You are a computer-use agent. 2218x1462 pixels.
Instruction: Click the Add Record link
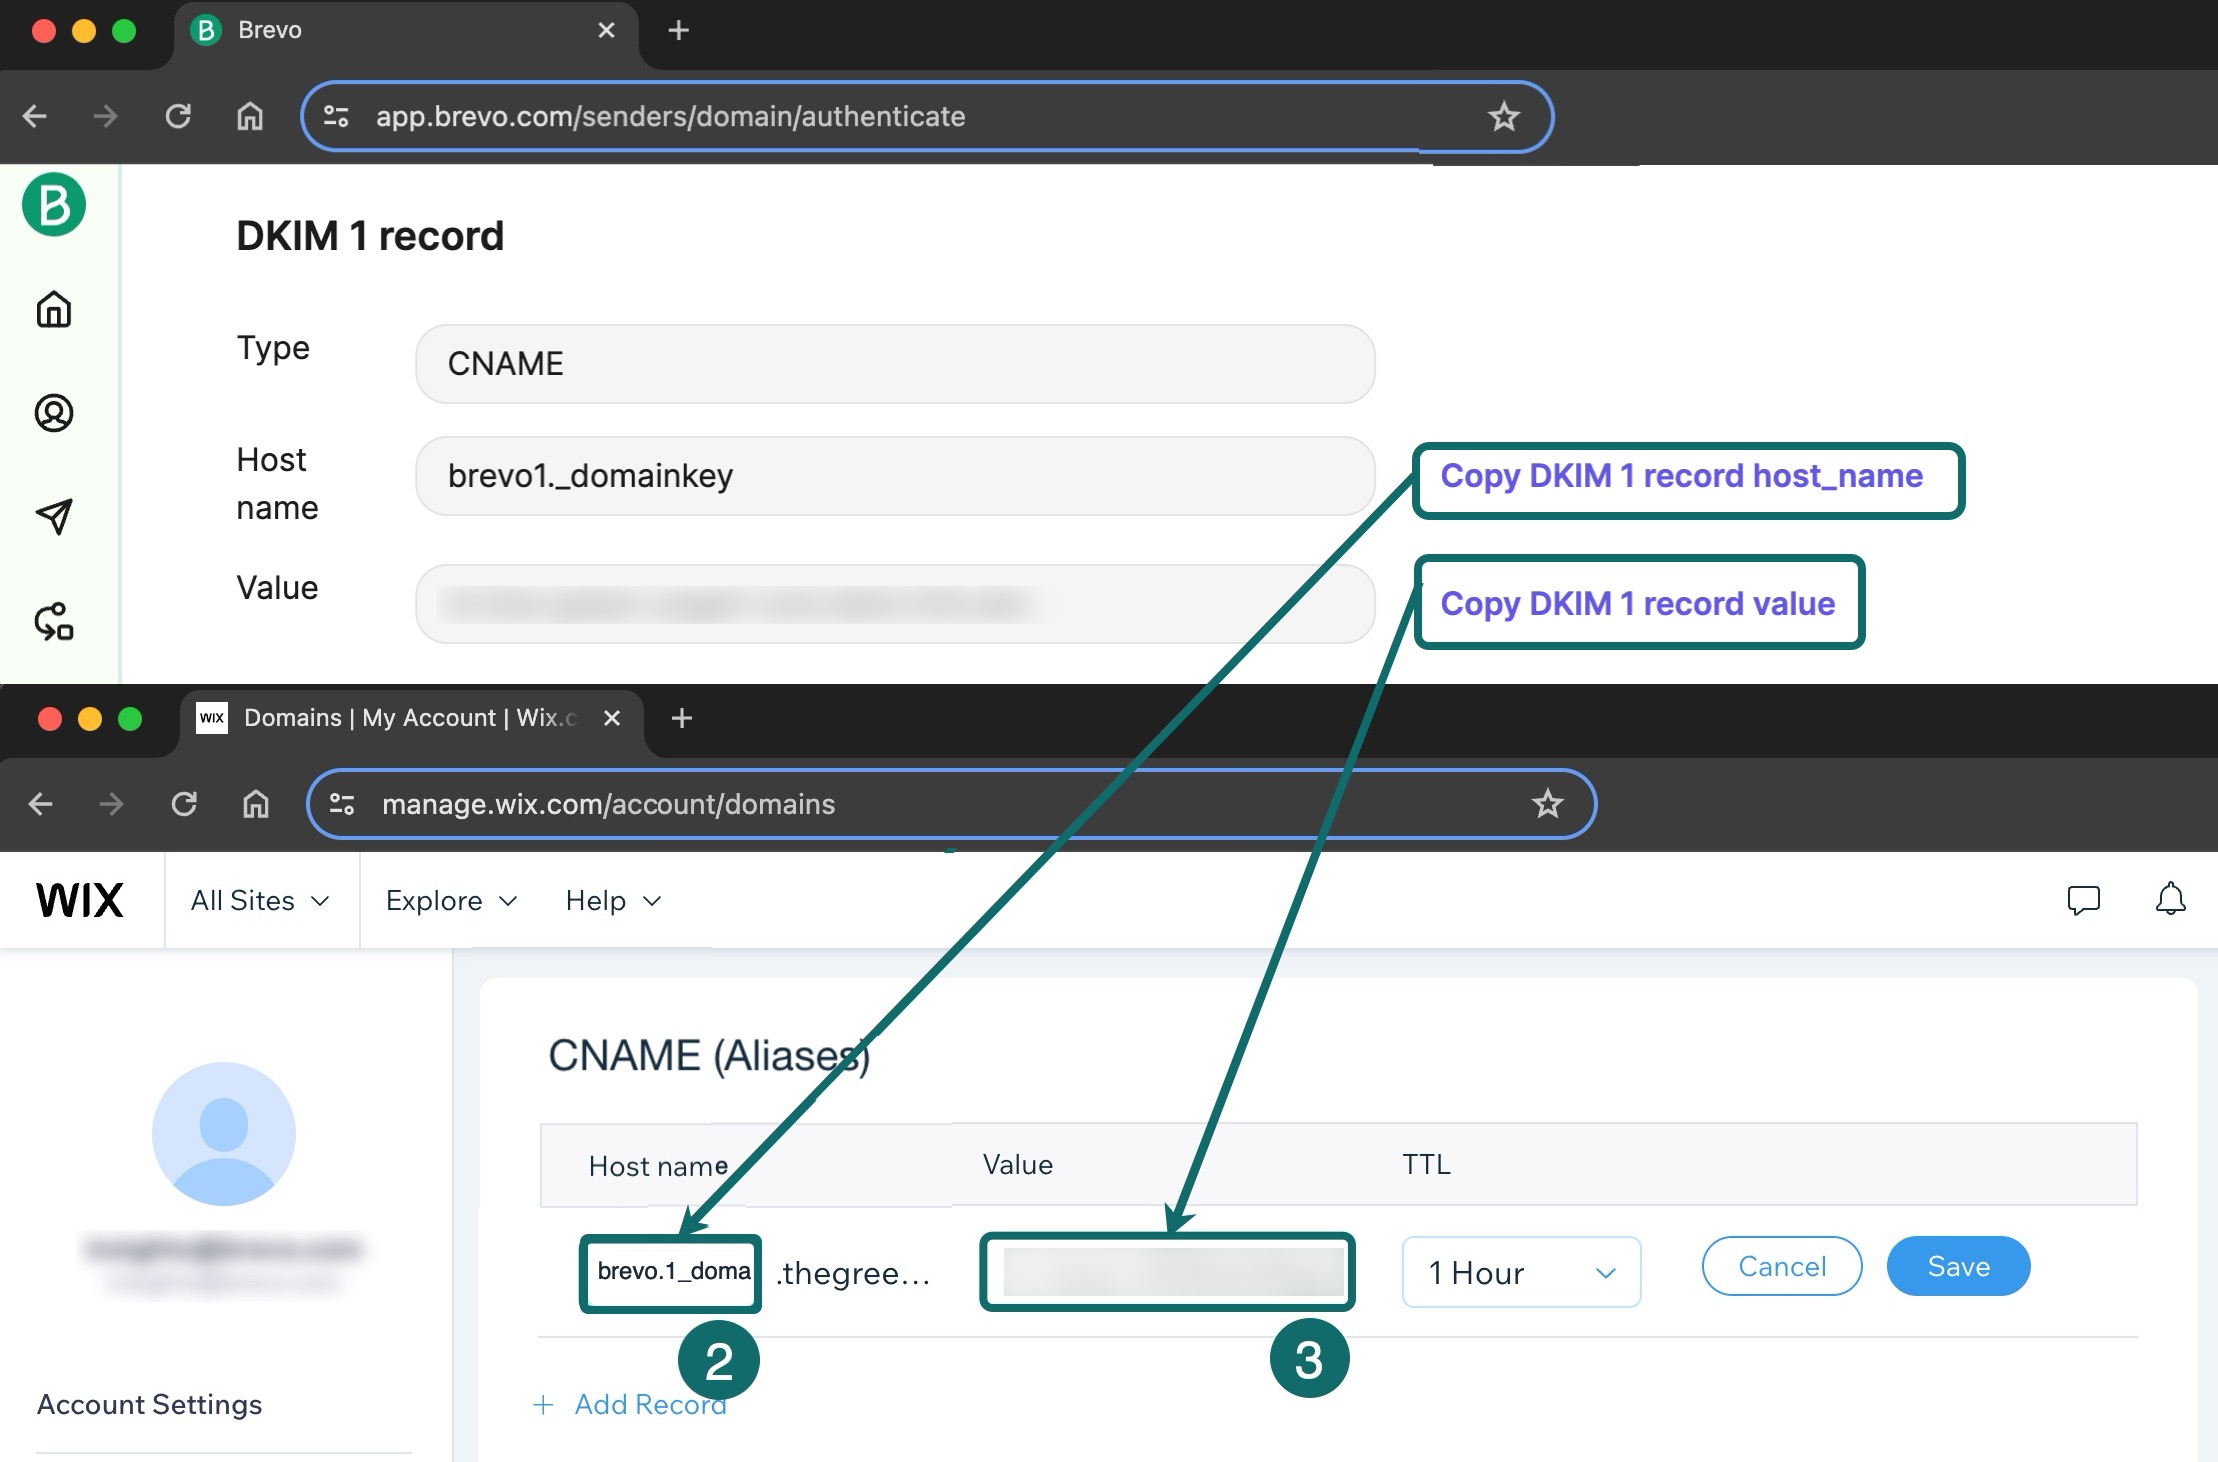point(630,1404)
